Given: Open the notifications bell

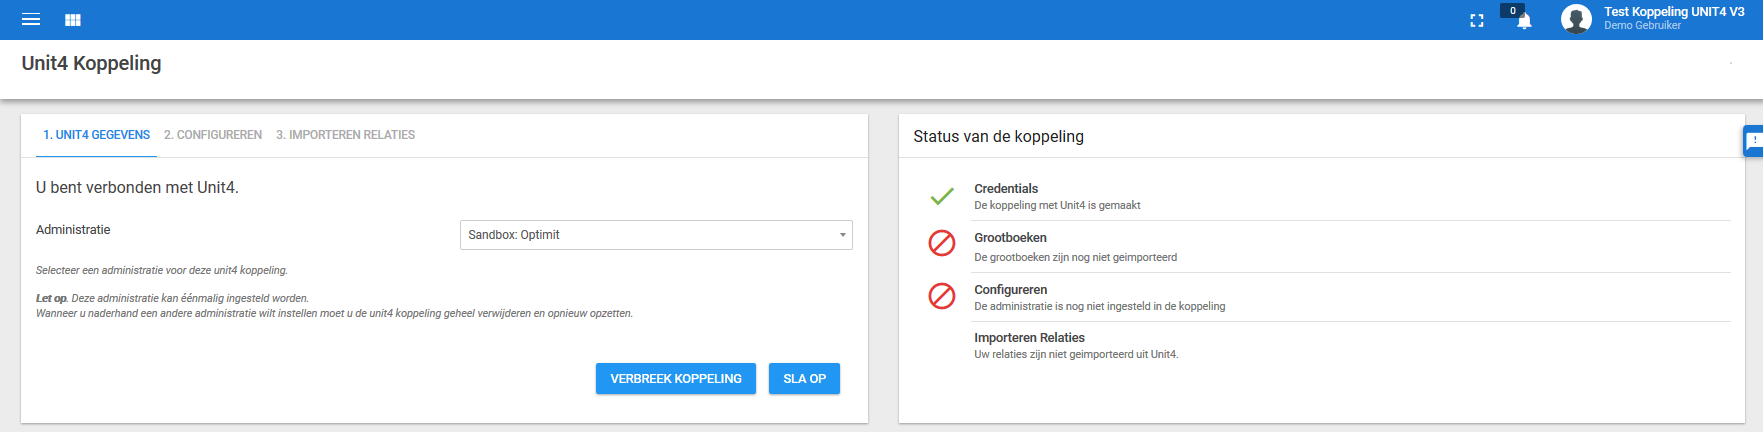Looking at the screenshot, I should point(1524,22).
